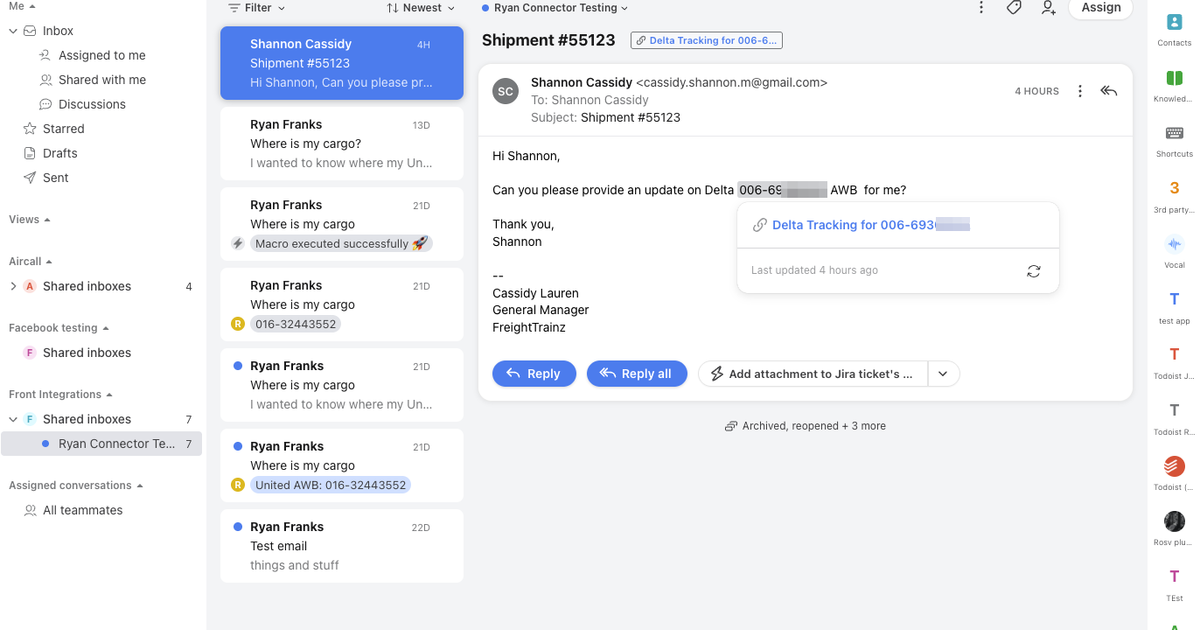
Task: Open the Newest sort dropdown
Action: coord(419,7)
